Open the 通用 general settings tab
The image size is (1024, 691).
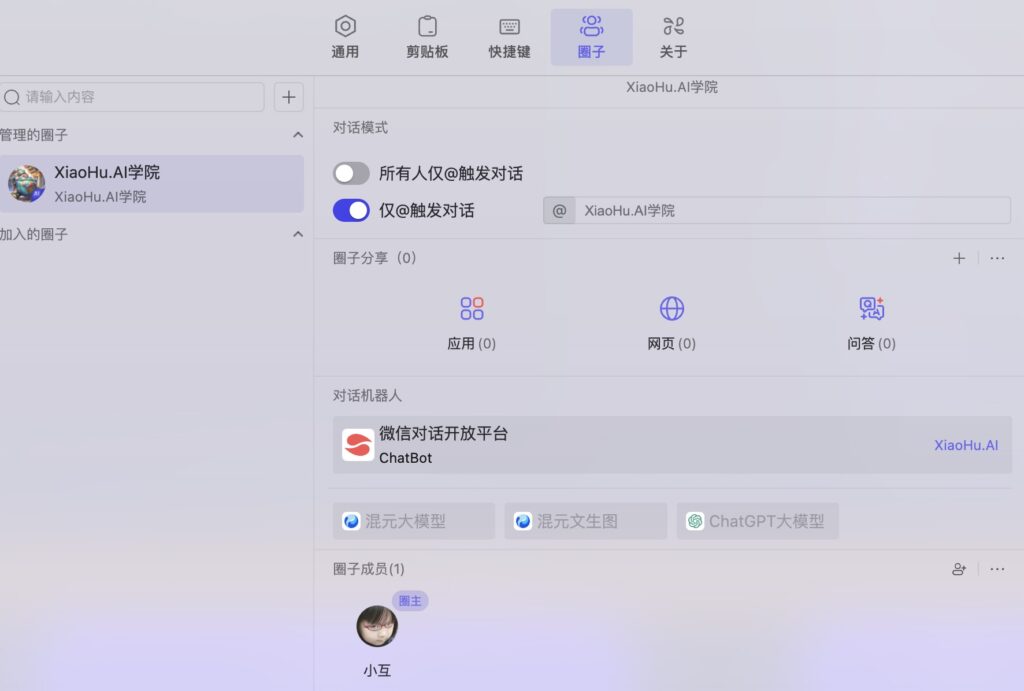[345, 37]
